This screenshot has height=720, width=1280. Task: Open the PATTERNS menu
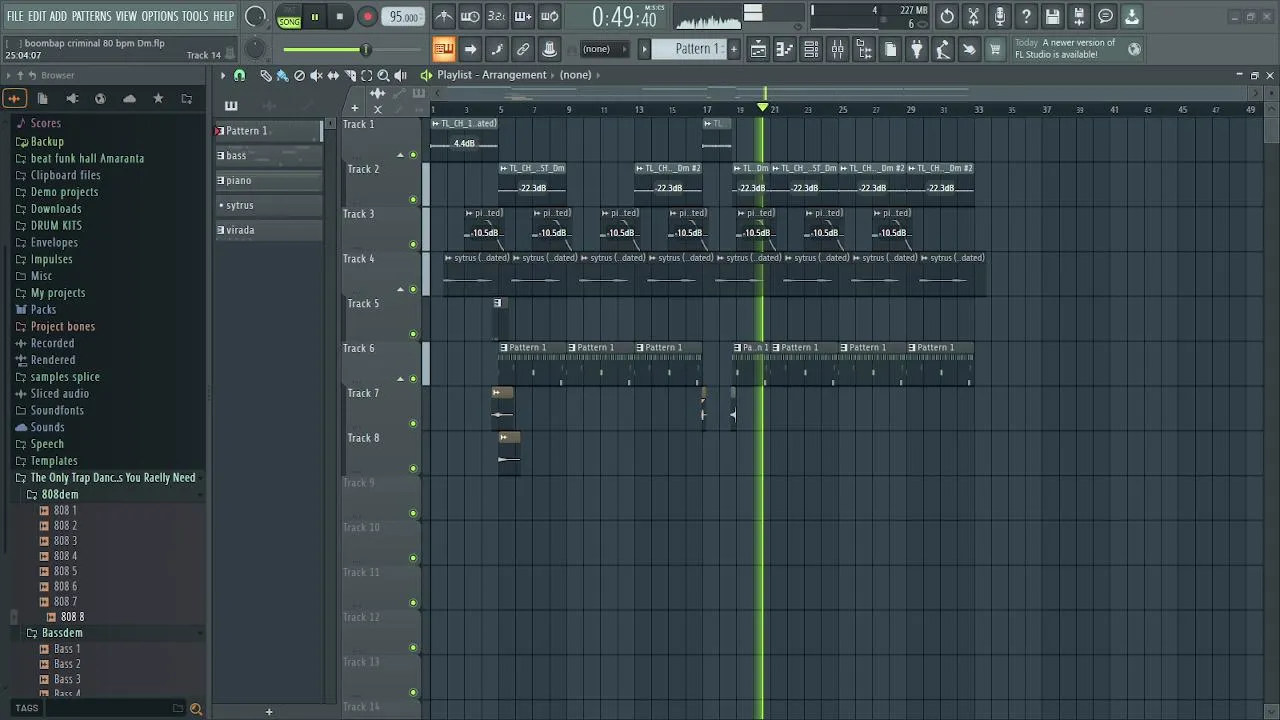(x=91, y=16)
